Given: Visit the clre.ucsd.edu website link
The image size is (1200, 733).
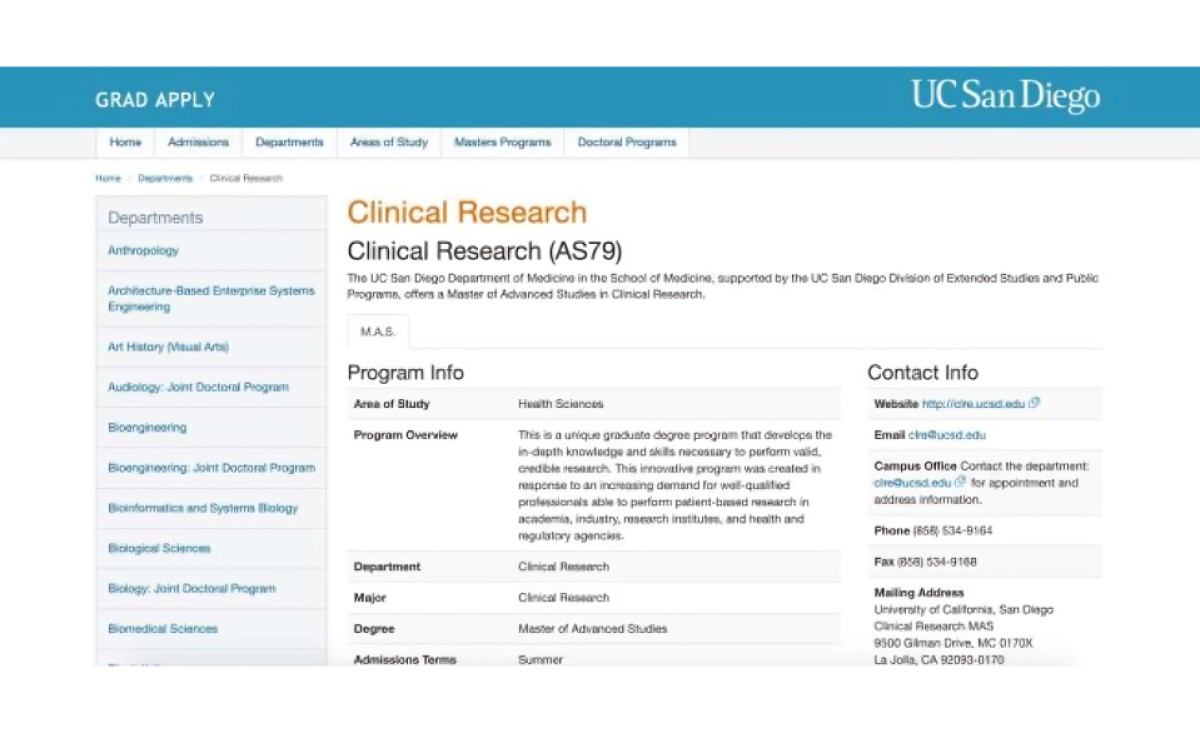Looking at the screenshot, I should (x=973, y=404).
